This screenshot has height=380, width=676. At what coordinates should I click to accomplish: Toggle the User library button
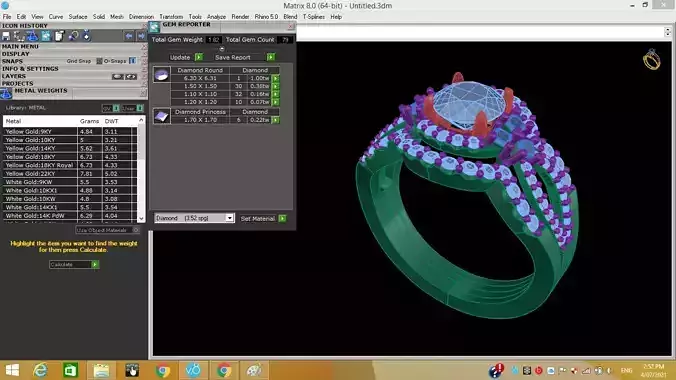click(140, 108)
